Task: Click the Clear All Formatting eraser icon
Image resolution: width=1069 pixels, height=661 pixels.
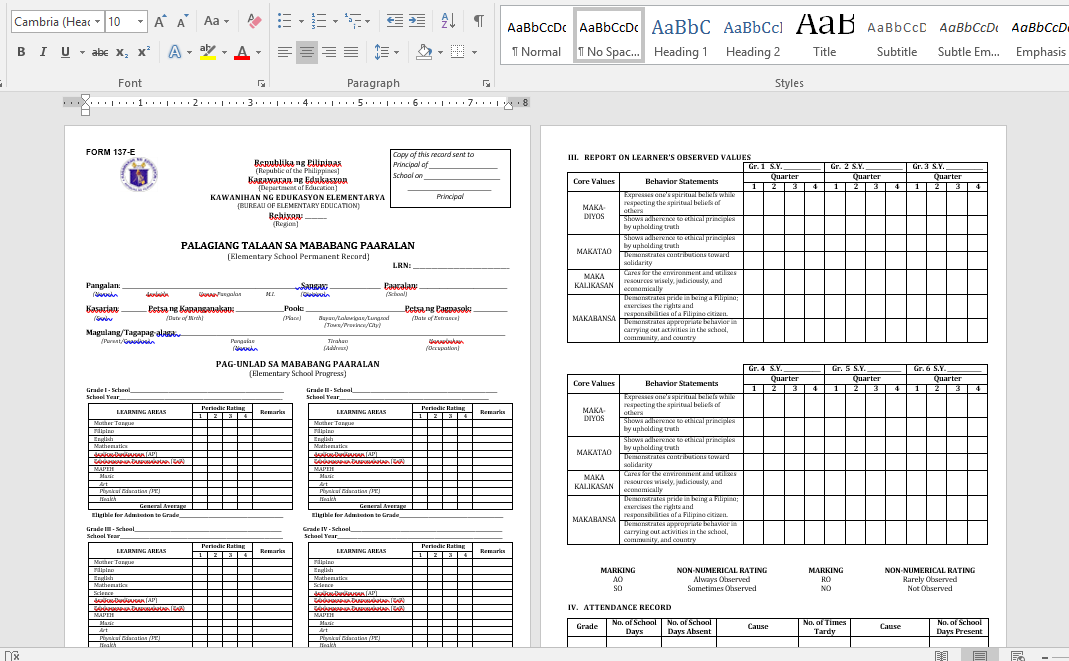Action: coord(254,22)
